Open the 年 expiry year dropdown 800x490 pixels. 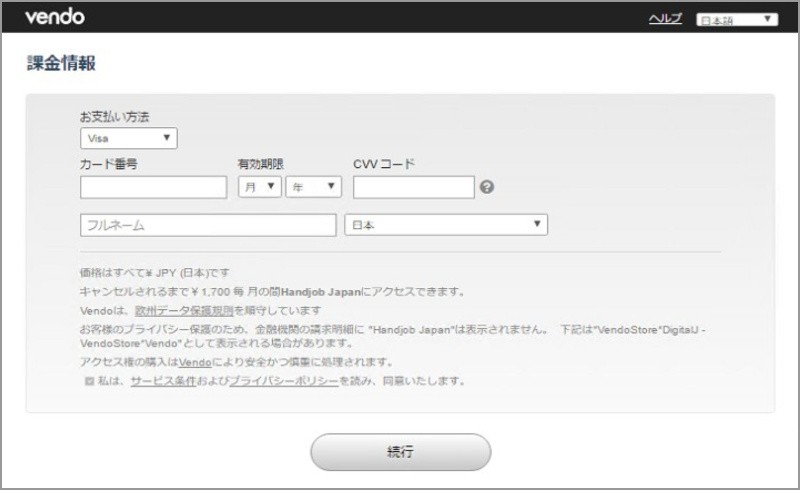313,187
